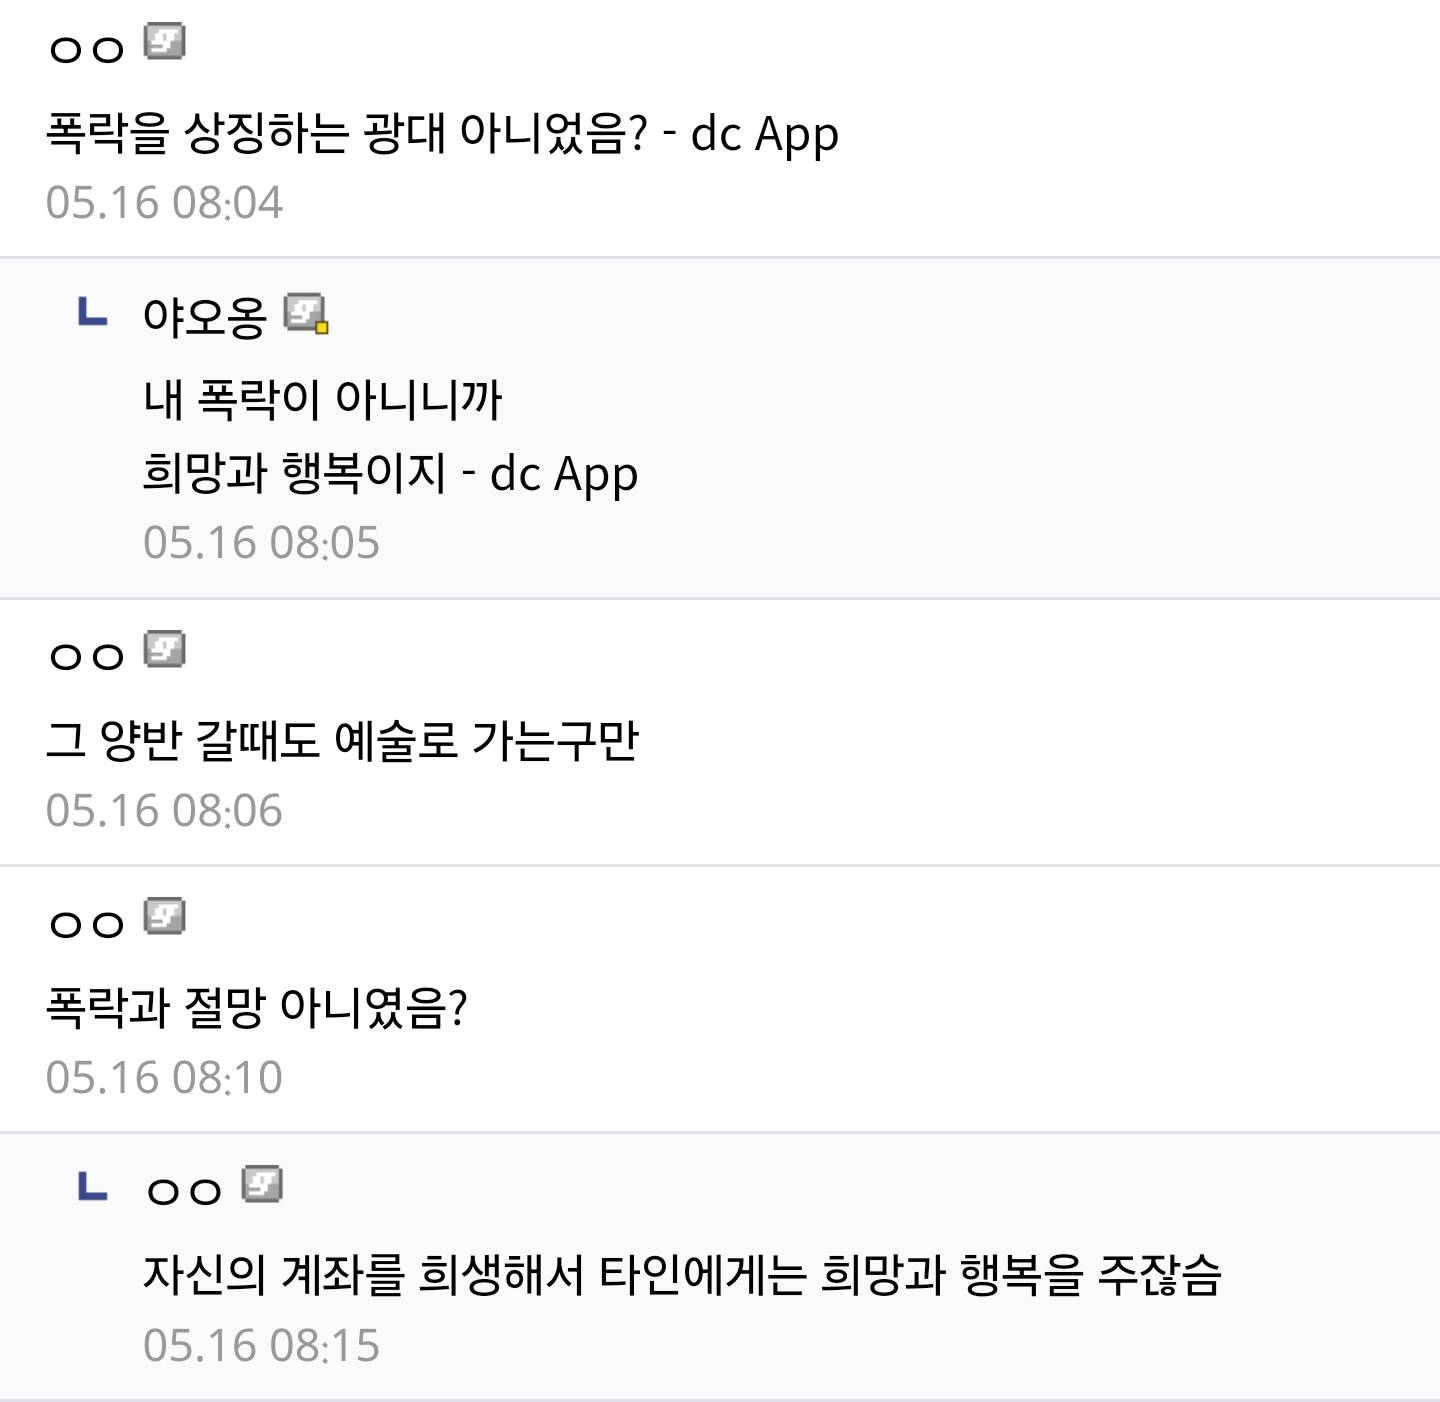Select the ㅇㅇ nickname on the 그 양반 갈때도 comment
This screenshot has width=1440, height=1402.
pos(87,656)
